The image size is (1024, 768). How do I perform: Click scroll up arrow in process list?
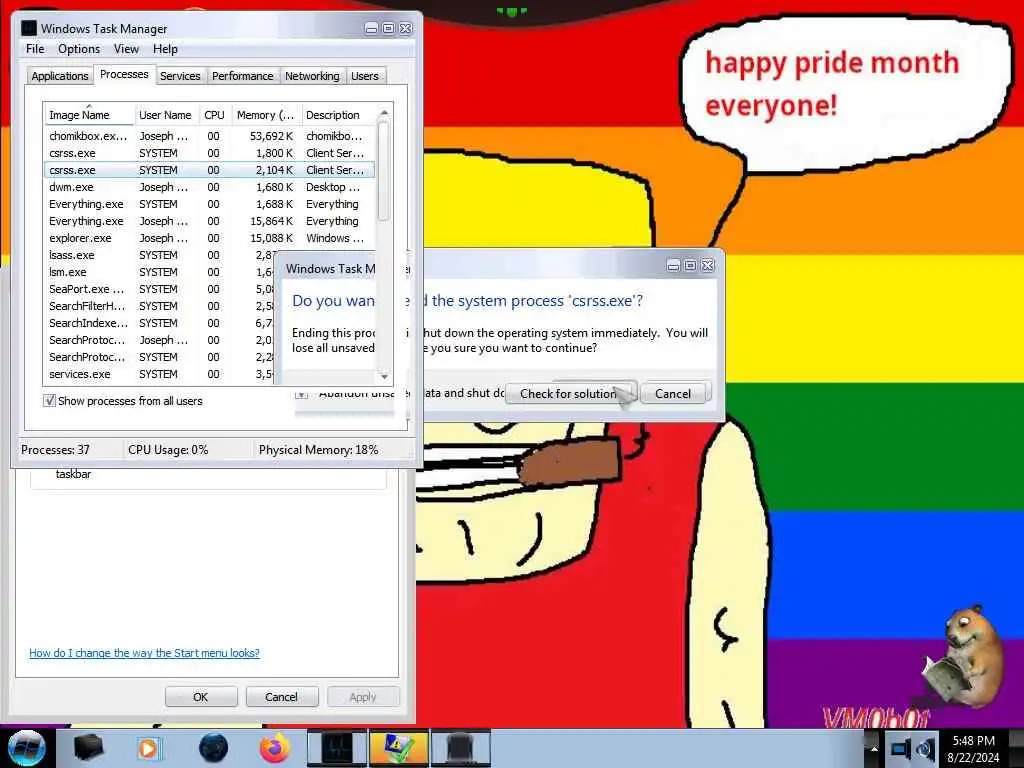(x=384, y=113)
